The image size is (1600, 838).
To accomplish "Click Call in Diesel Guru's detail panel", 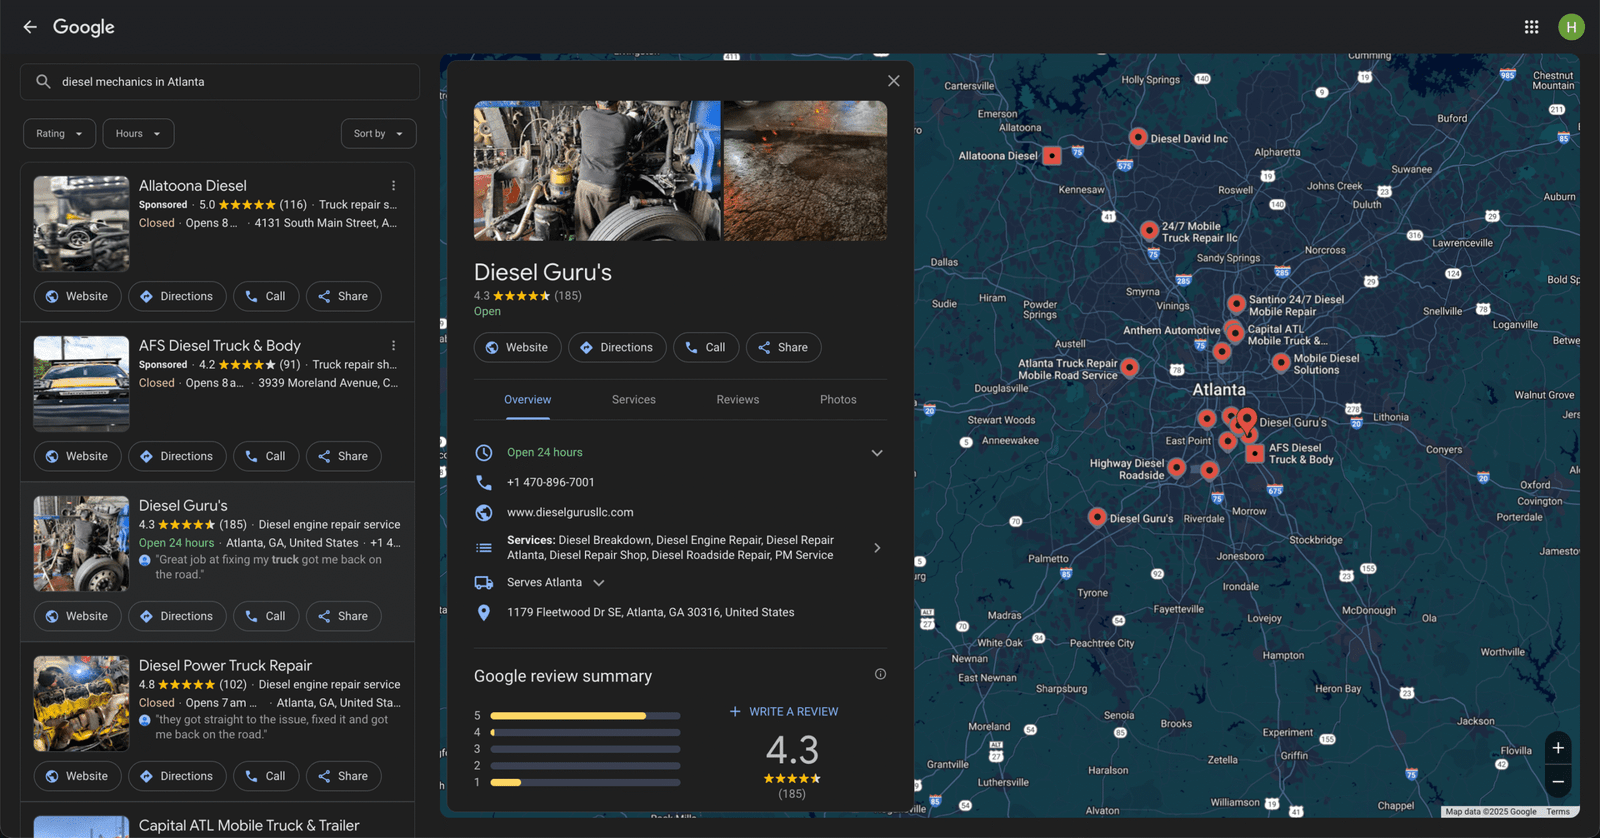I will click(x=706, y=348).
